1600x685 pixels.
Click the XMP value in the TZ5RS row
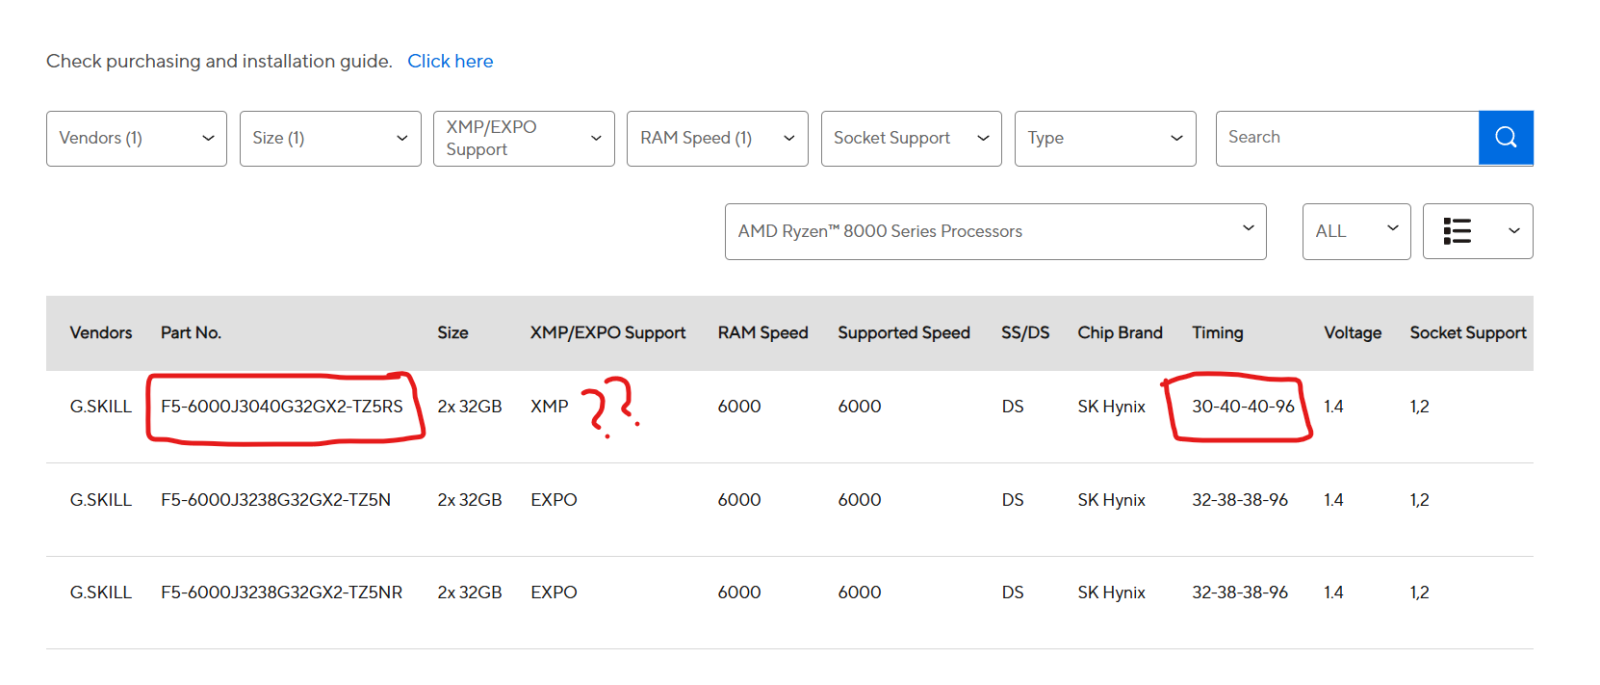(549, 407)
